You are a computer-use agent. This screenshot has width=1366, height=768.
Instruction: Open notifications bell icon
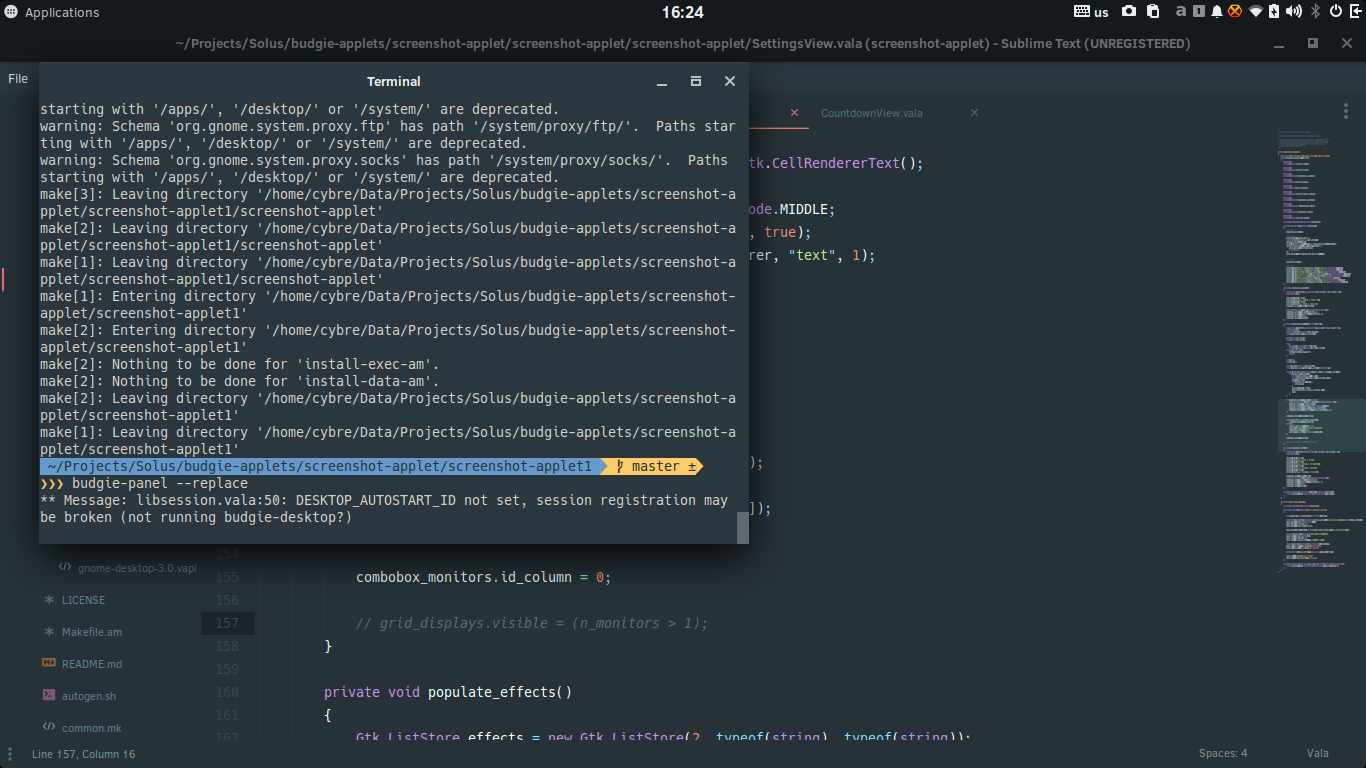pos(1217,12)
